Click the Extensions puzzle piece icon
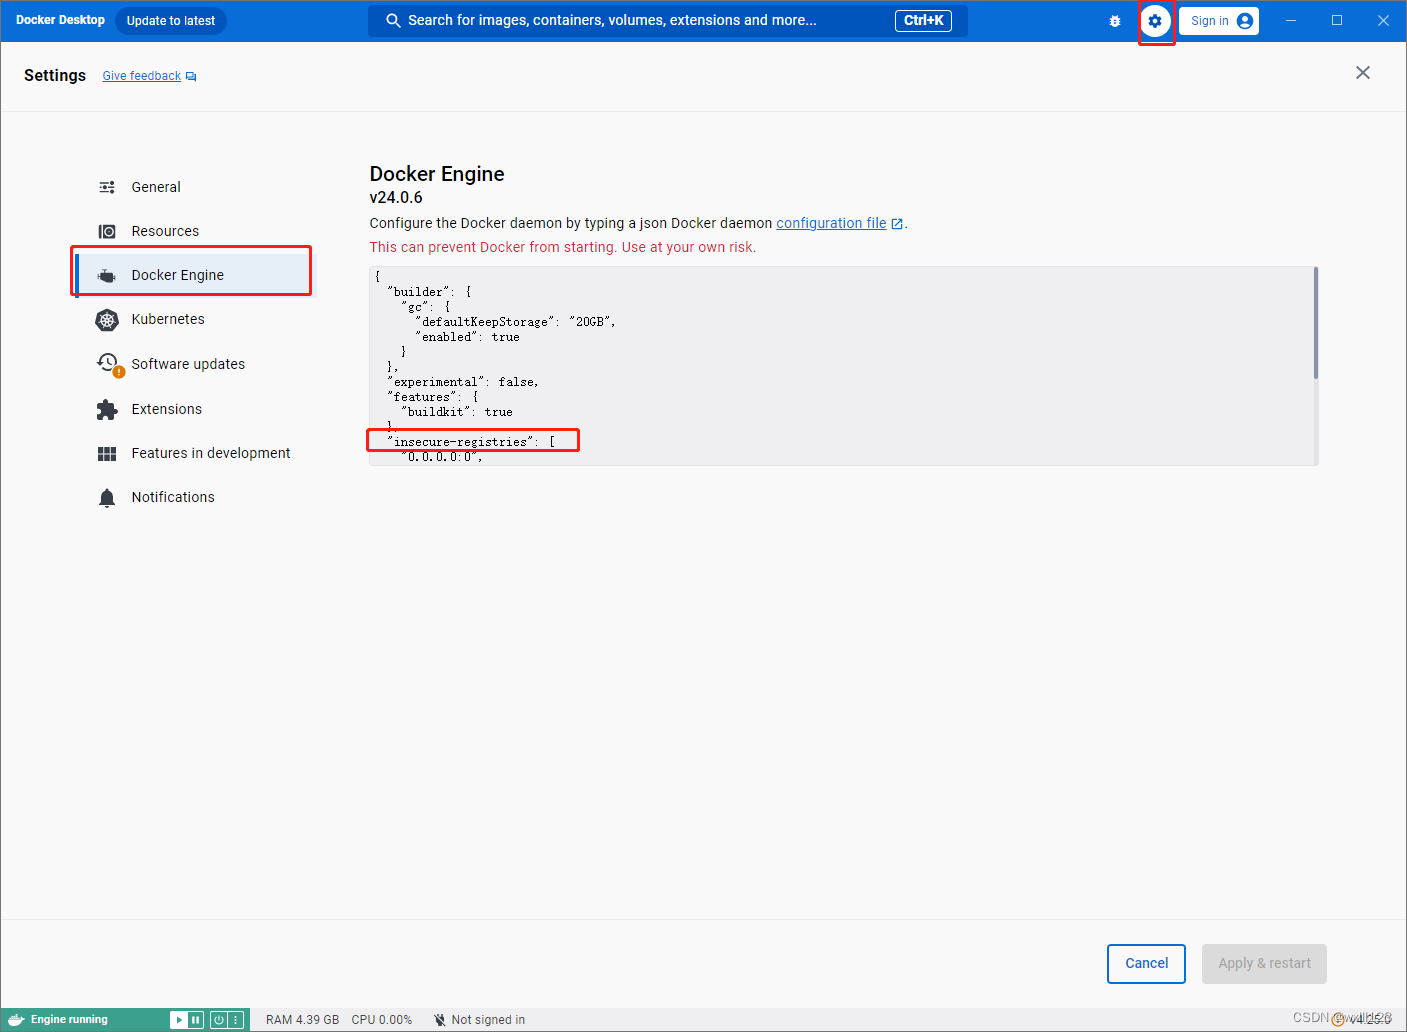Image resolution: width=1407 pixels, height=1032 pixels. [107, 409]
